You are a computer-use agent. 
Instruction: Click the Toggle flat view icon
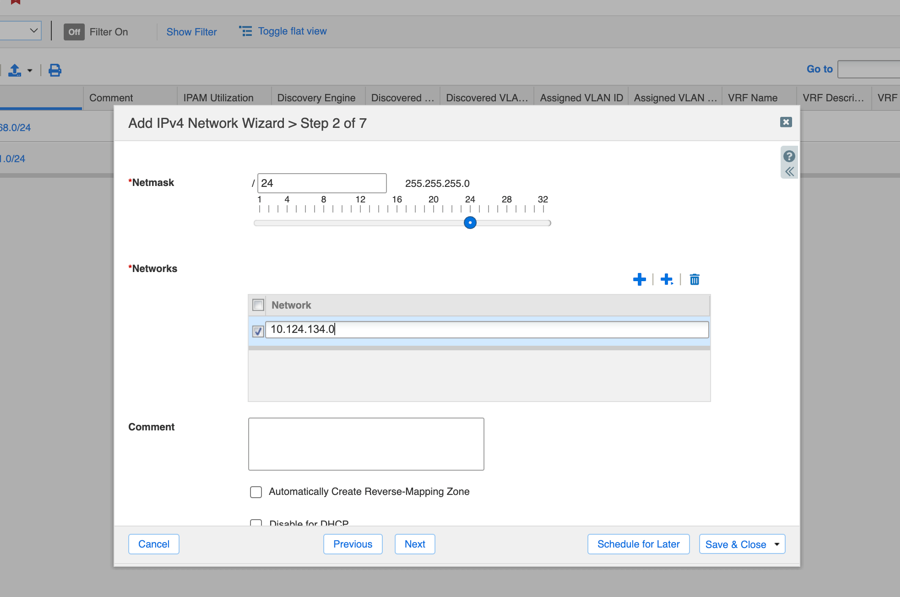point(246,31)
